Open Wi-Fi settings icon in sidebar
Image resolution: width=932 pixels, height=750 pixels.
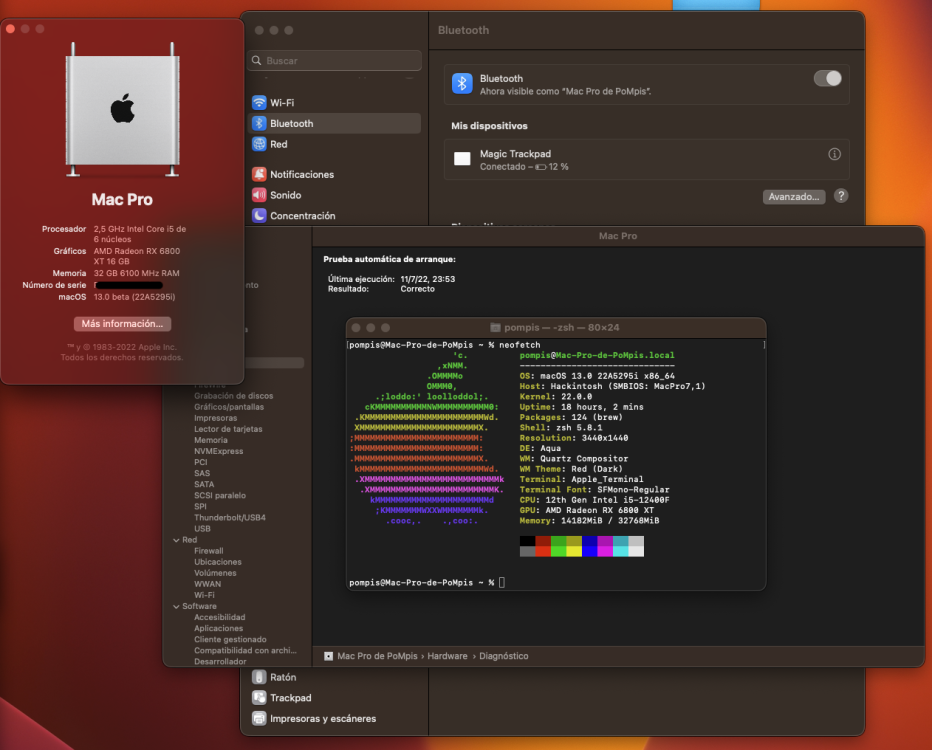click(259, 103)
